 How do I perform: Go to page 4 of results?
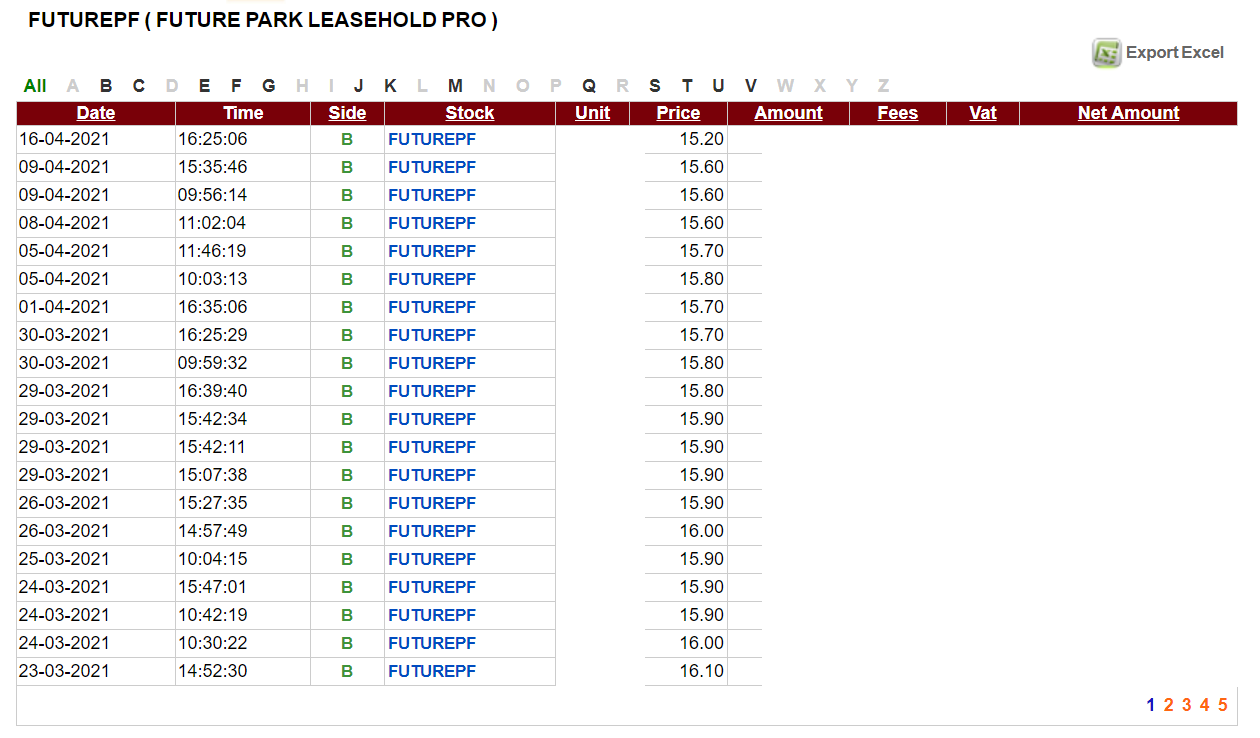(1205, 705)
